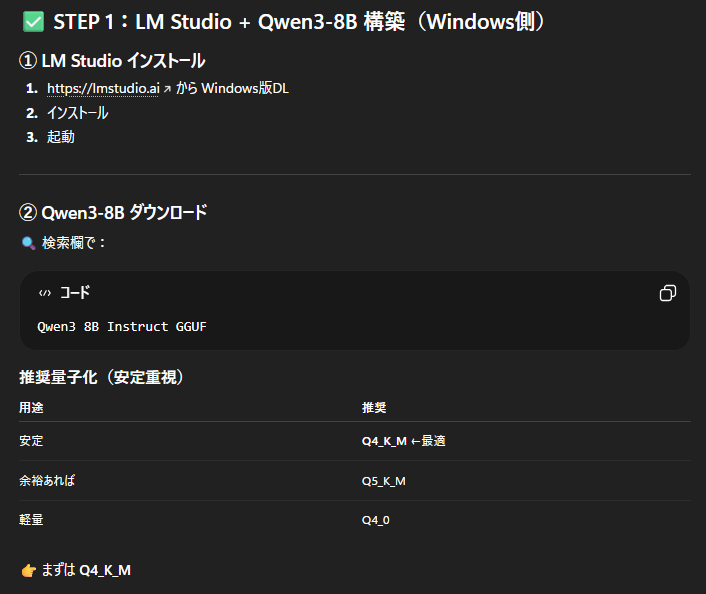This screenshot has width=706, height=594.
Task: Select the Q4_0 table cell
Action: pyautogui.click(x=376, y=520)
